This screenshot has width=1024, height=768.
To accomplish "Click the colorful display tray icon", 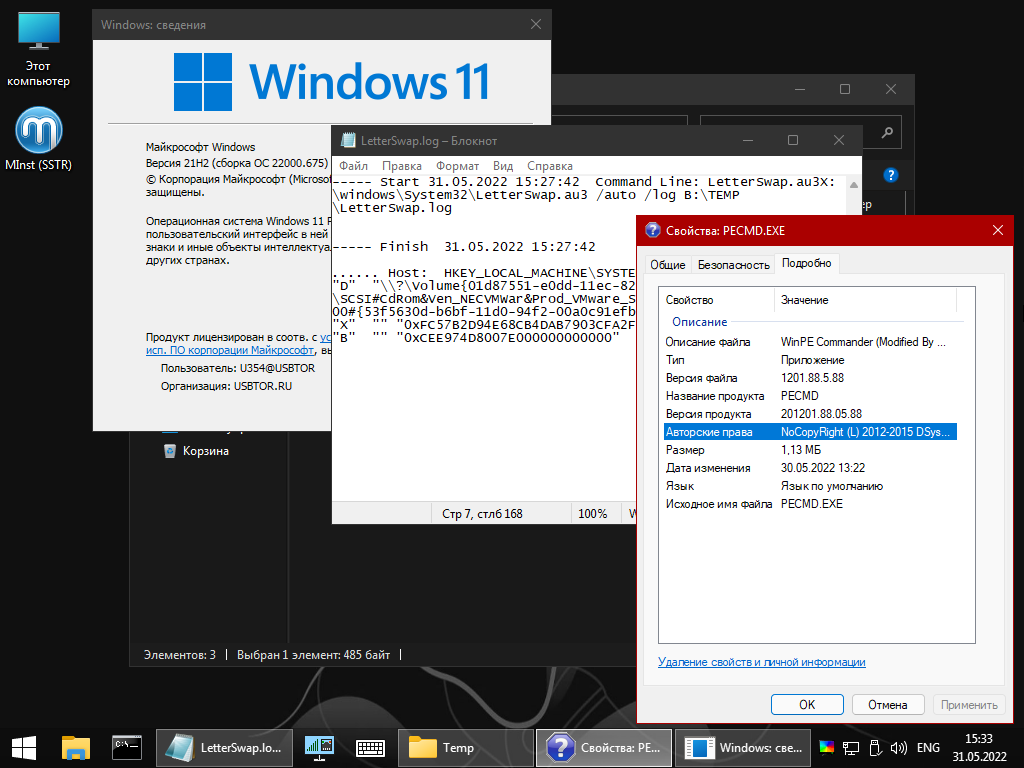I will click(x=826, y=748).
